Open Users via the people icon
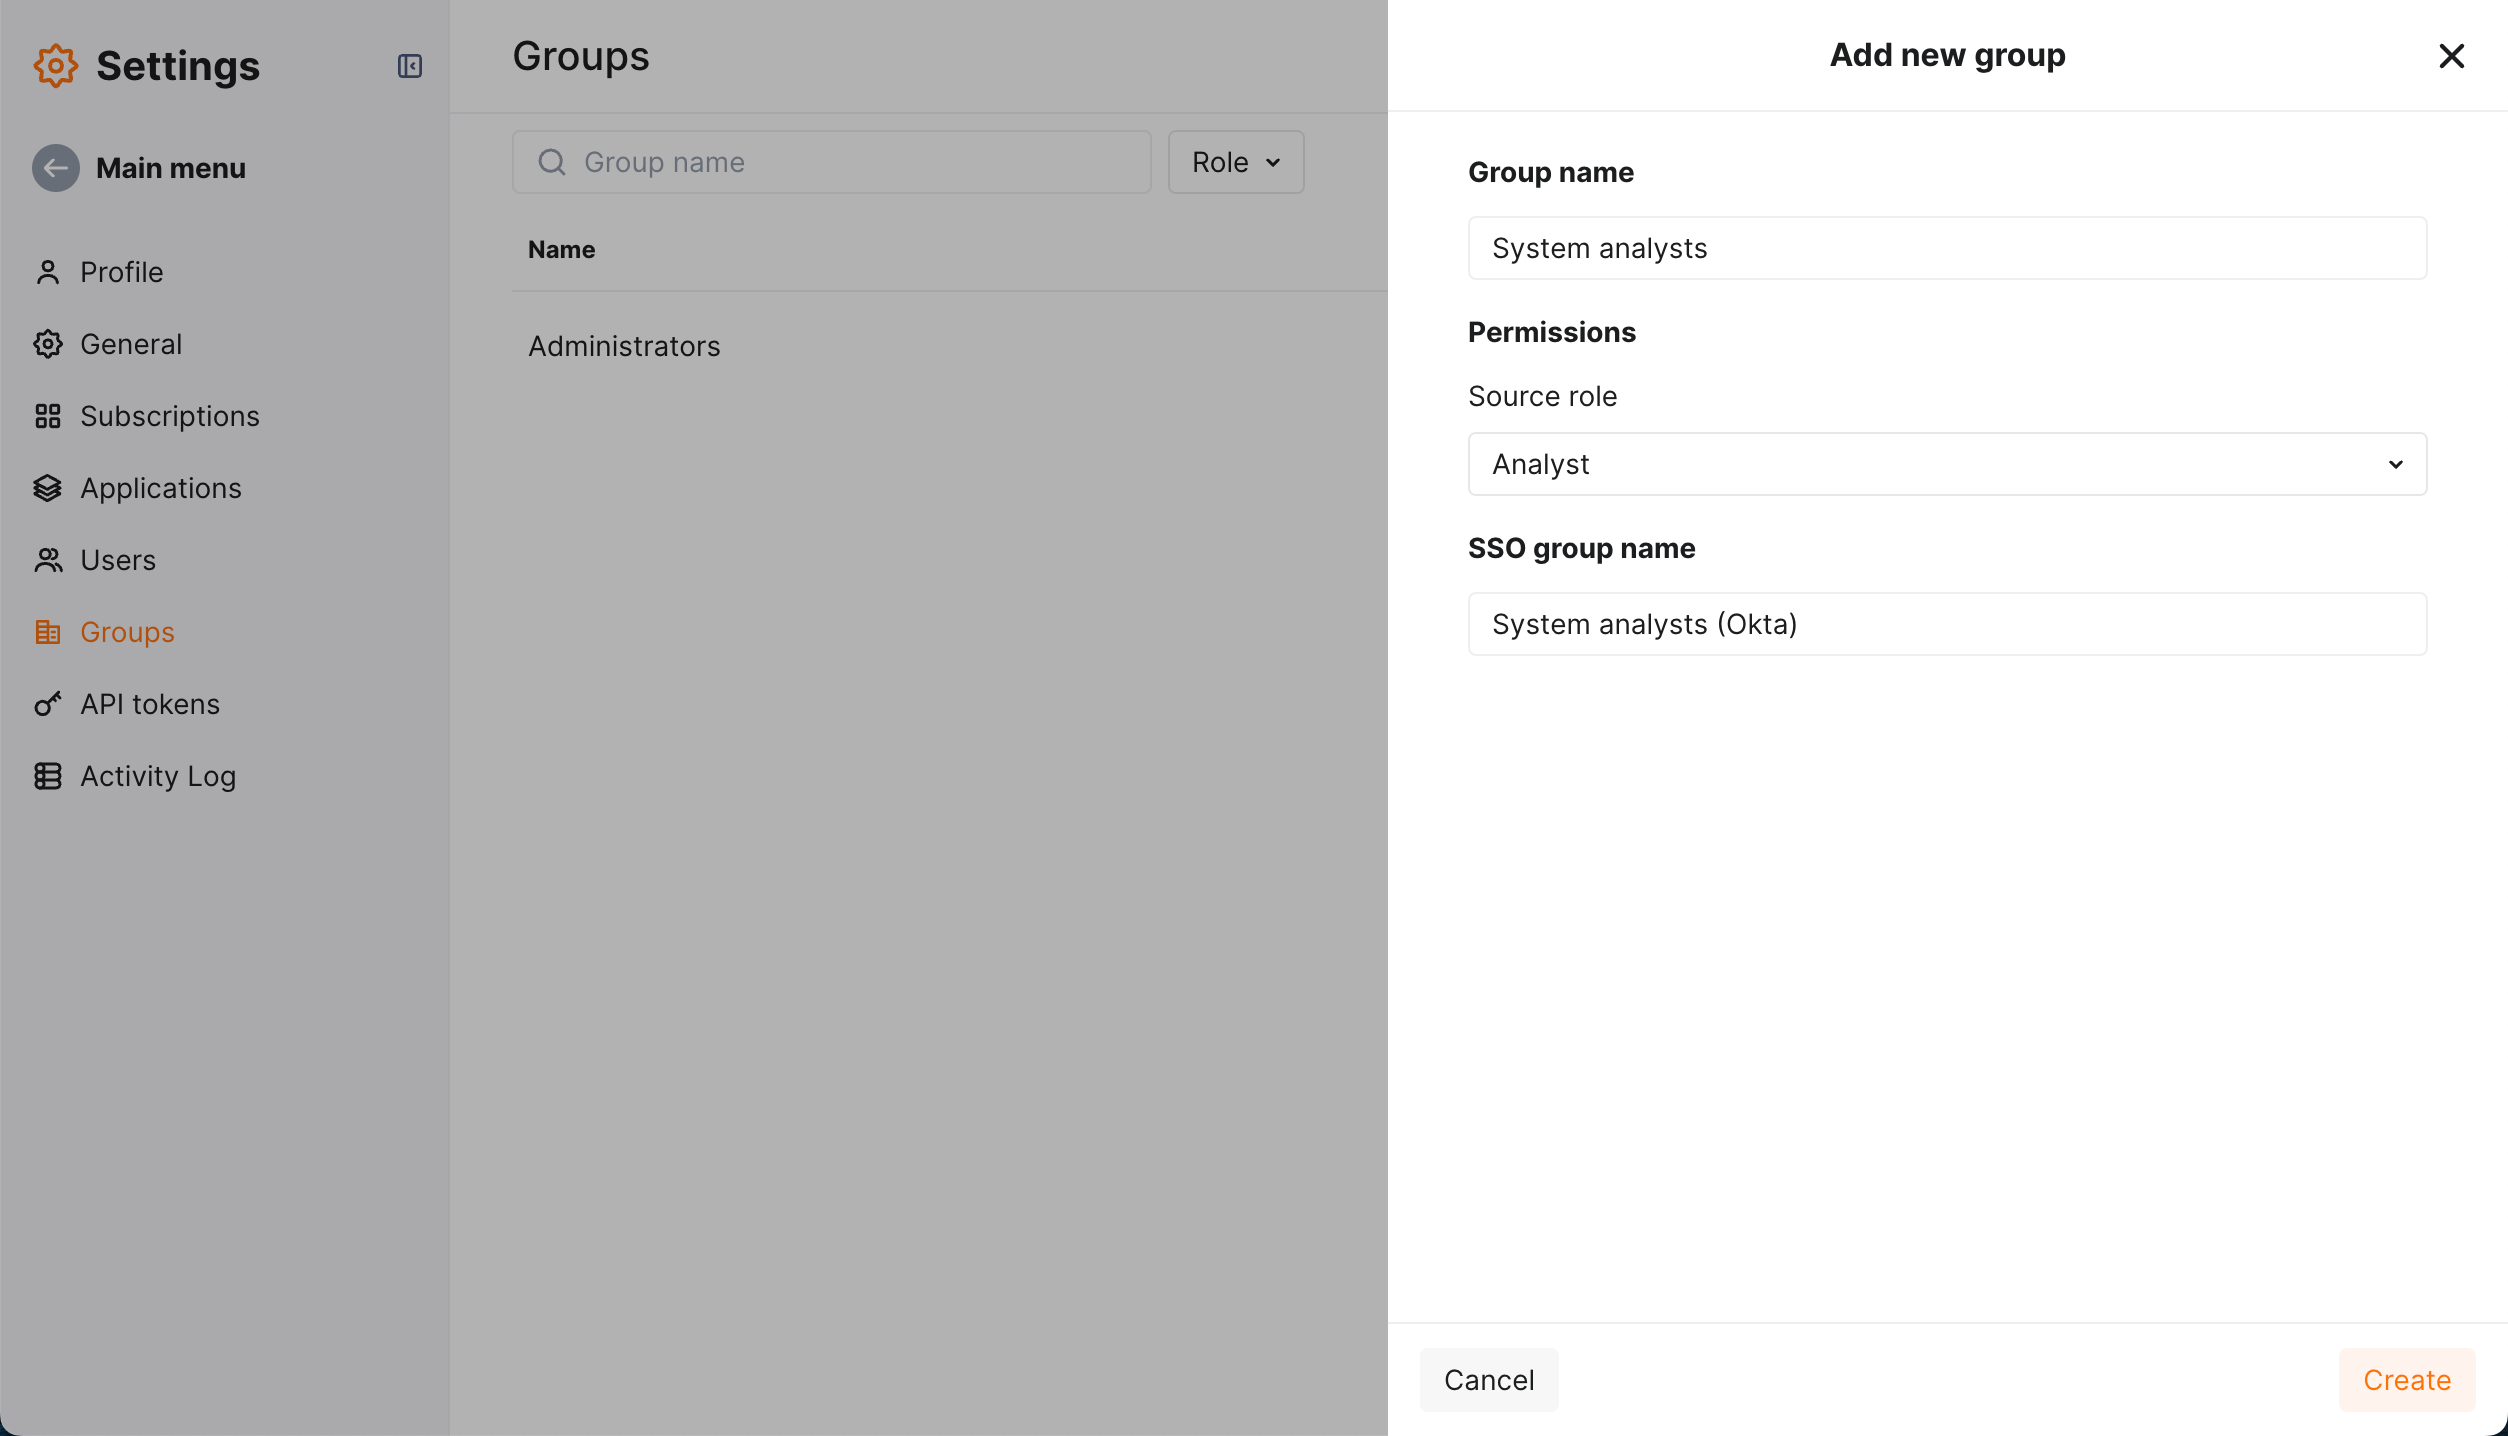Image resolution: width=2508 pixels, height=1436 pixels. click(47, 559)
